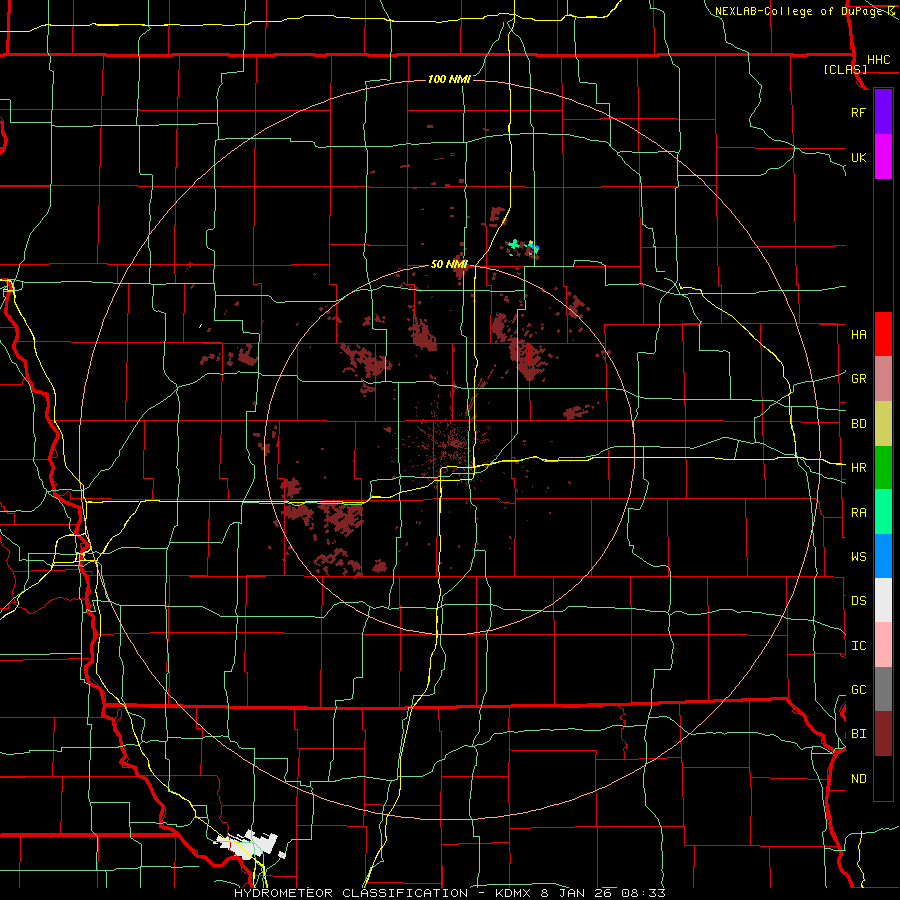Click the green-blue rain echo cluster
The height and width of the screenshot is (900, 900).
[523, 247]
